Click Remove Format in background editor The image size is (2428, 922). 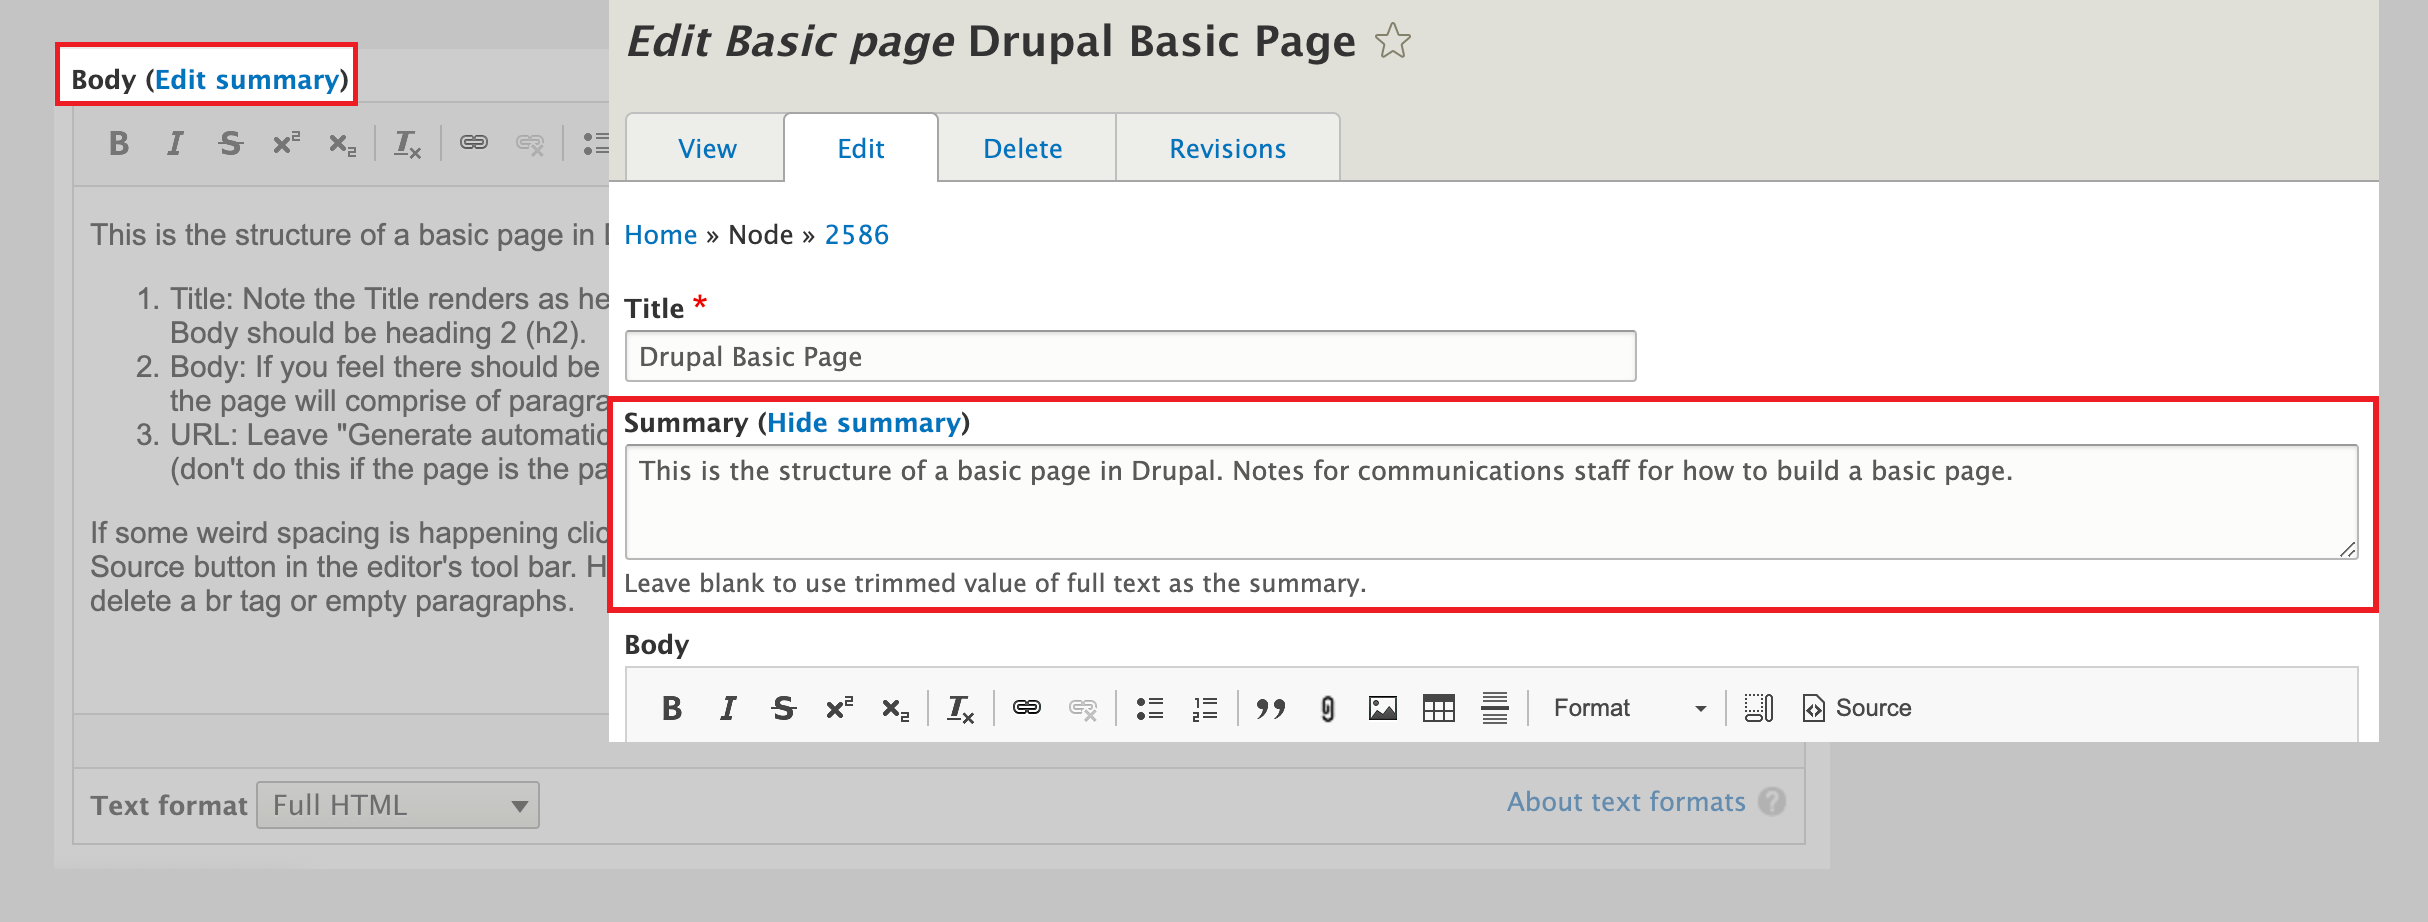point(407,145)
